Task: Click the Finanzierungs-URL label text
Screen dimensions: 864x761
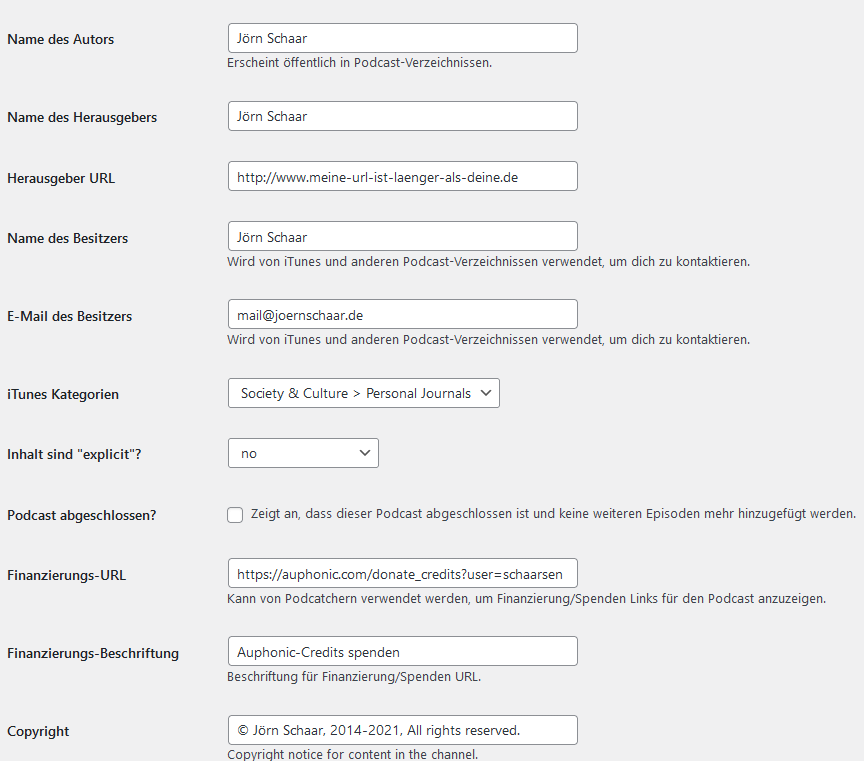Action: 67,575
